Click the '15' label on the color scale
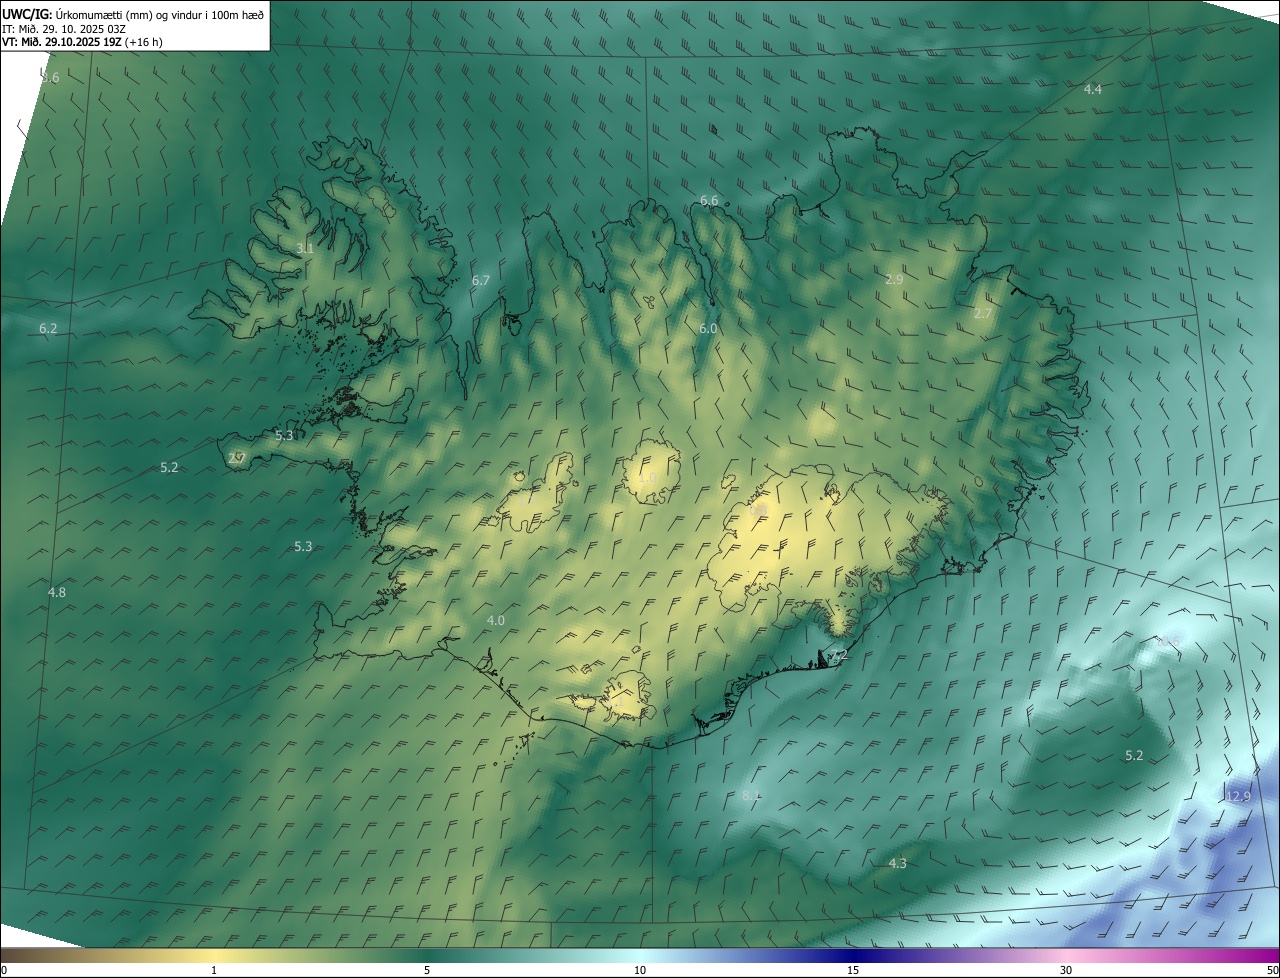 pos(853,971)
